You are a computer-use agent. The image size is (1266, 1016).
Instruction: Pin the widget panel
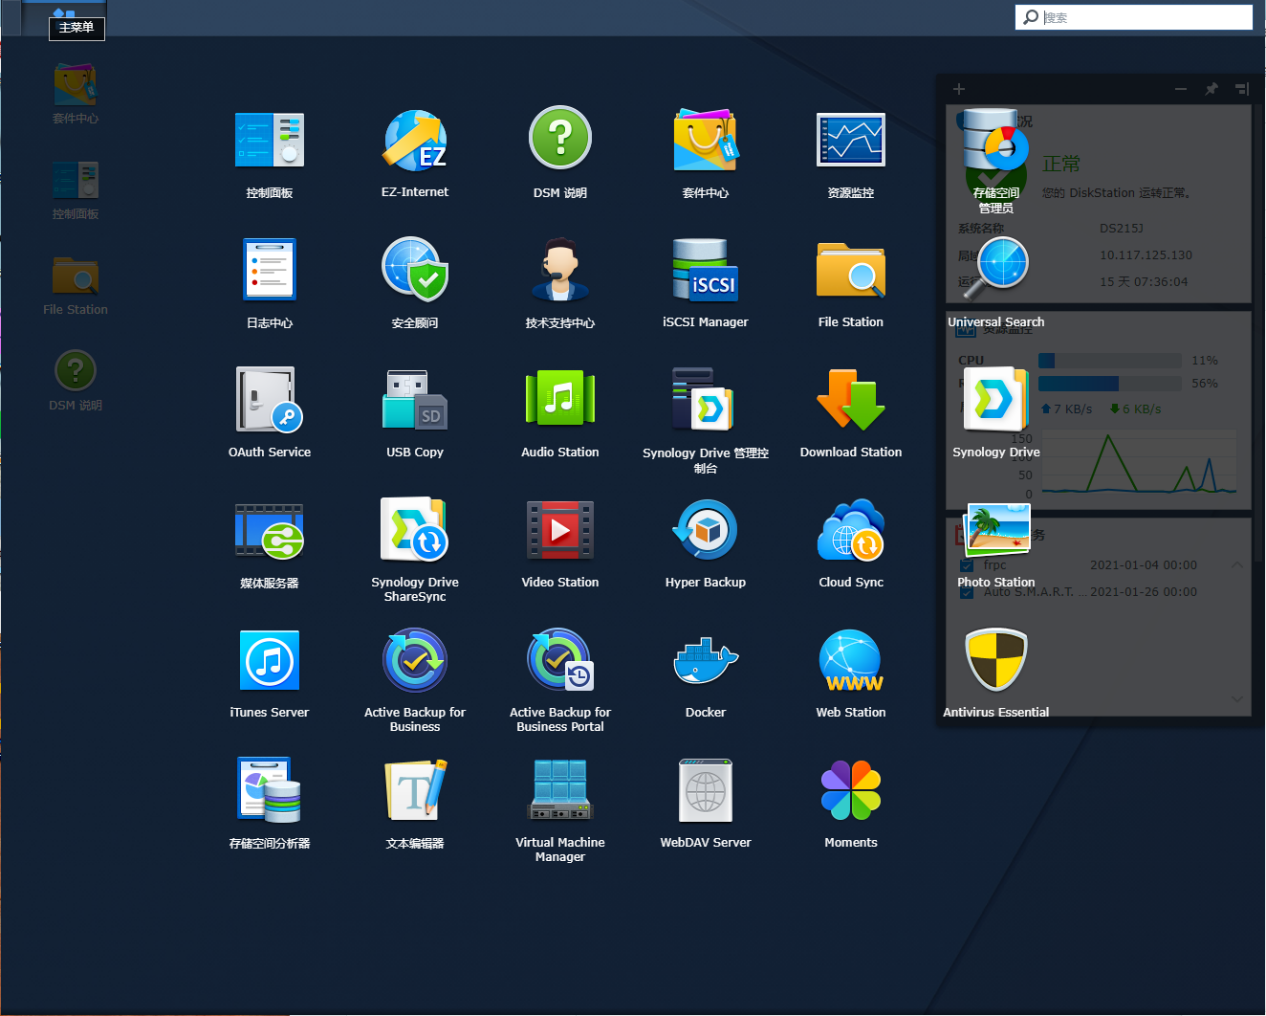1211,89
